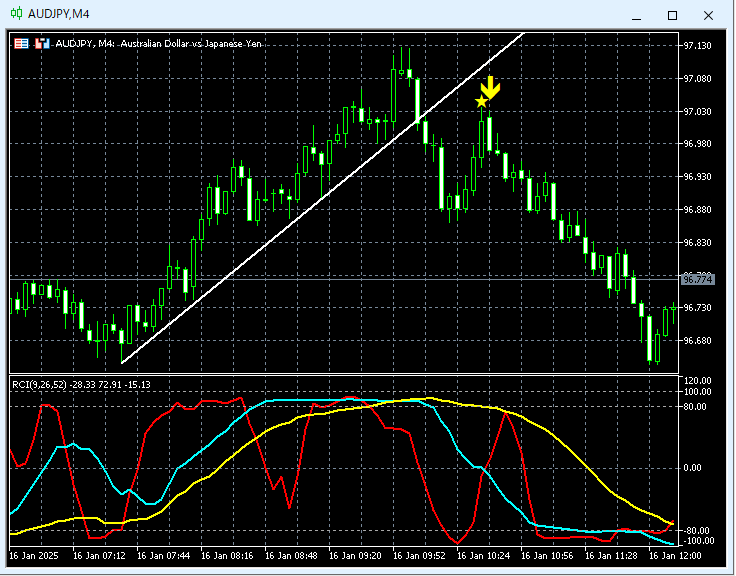Click the 16 Jan 10:24 time label

point(483,556)
